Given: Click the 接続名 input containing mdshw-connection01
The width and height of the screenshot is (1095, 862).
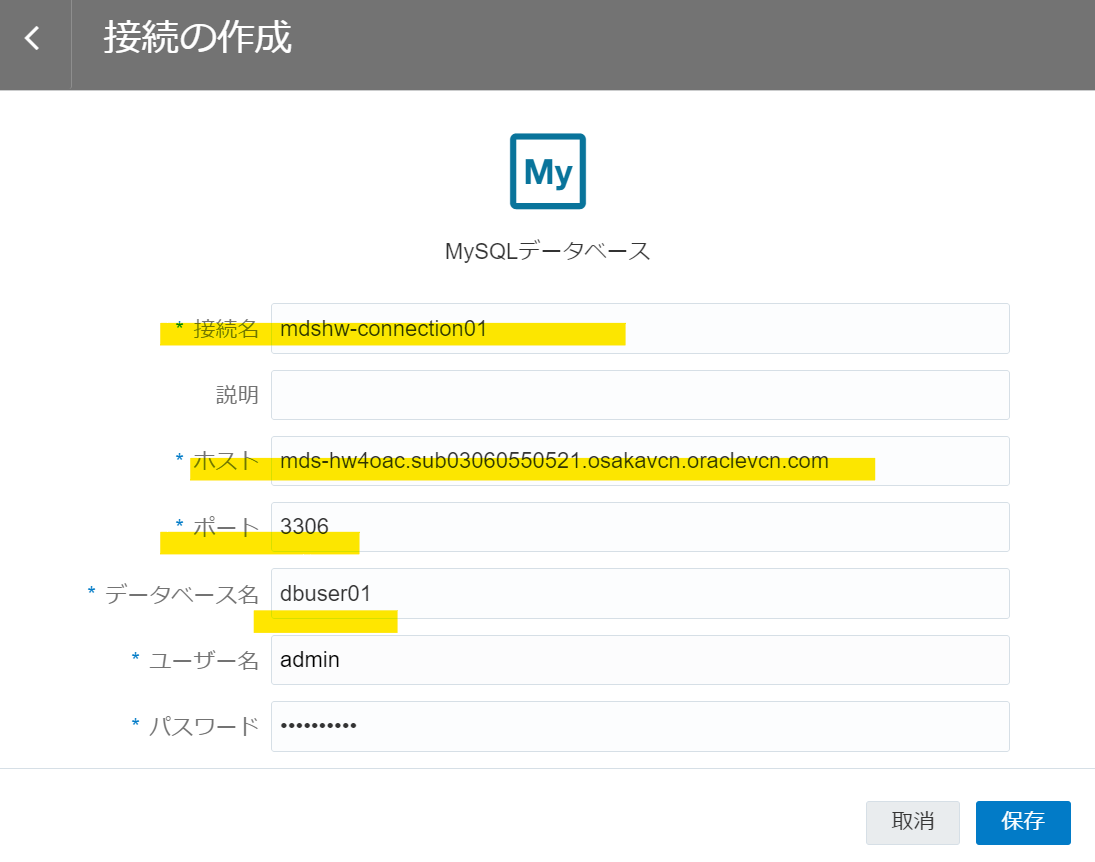Looking at the screenshot, I should pyautogui.click(x=640, y=328).
